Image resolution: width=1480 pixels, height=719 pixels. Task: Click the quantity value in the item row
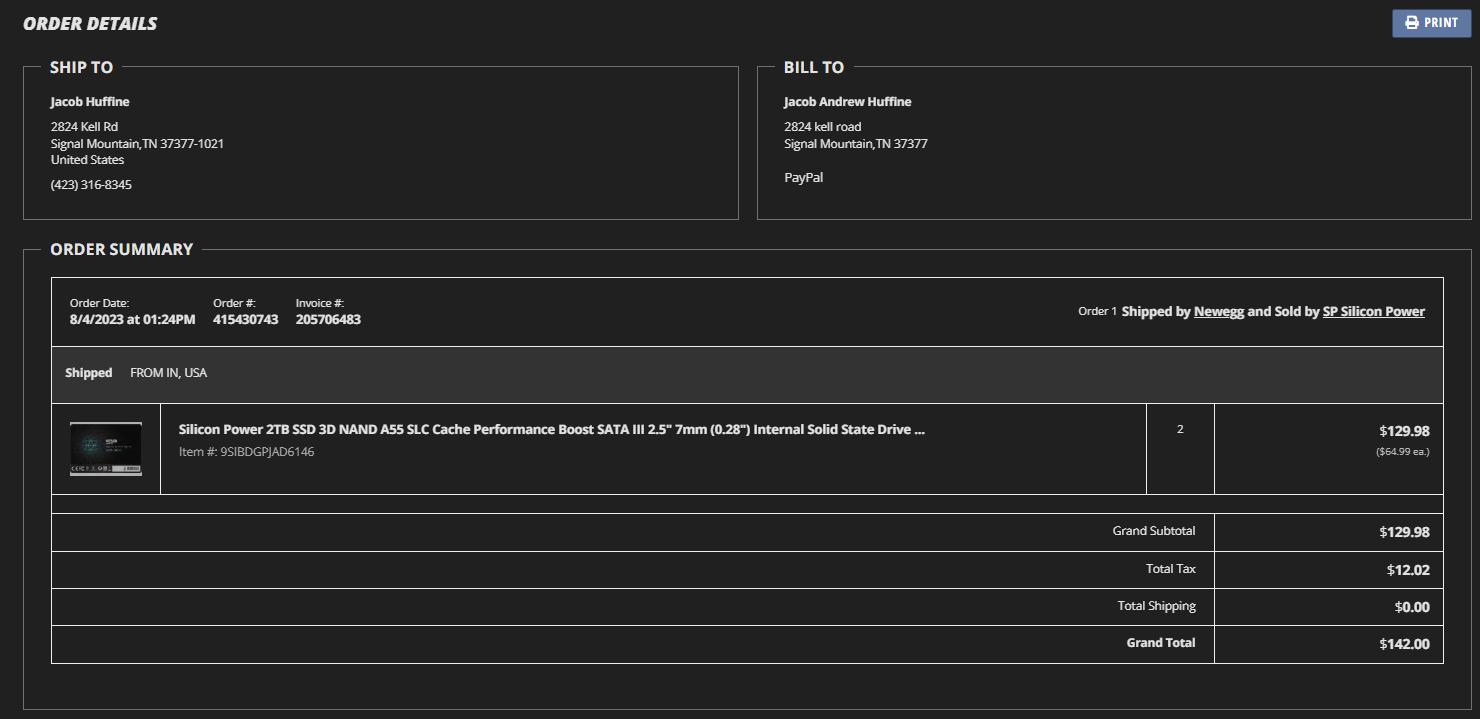point(1180,430)
